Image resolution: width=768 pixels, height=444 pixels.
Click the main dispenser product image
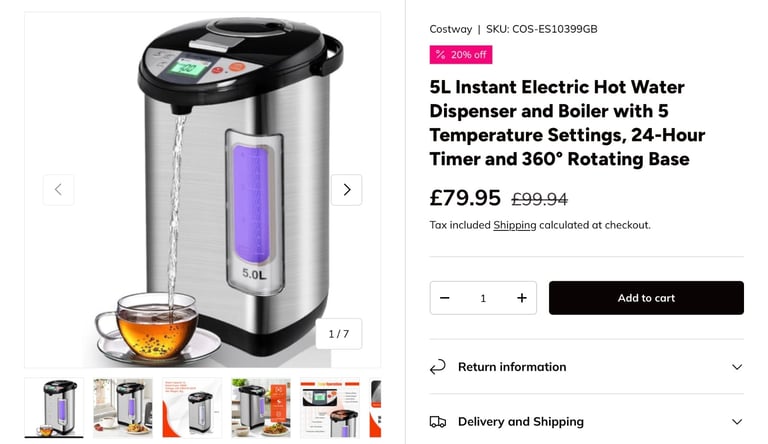tap(202, 190)
